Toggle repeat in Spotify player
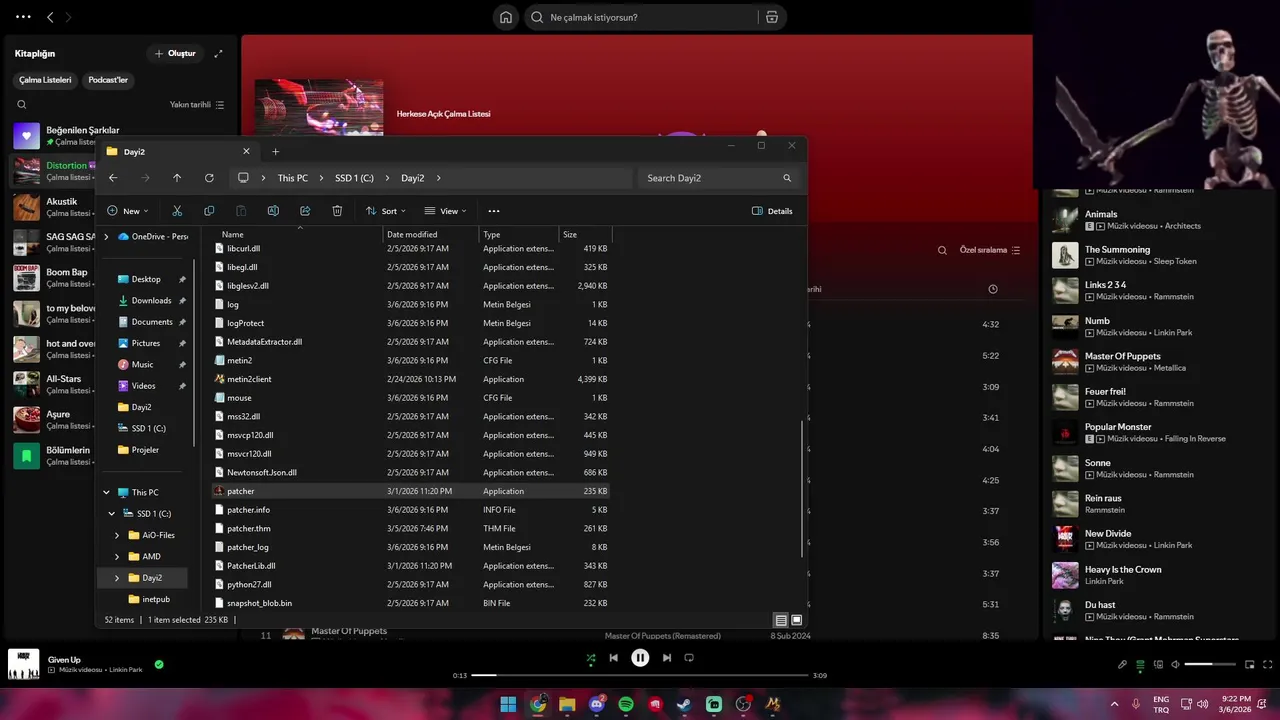1280x720 pixels. click(689, 658)
